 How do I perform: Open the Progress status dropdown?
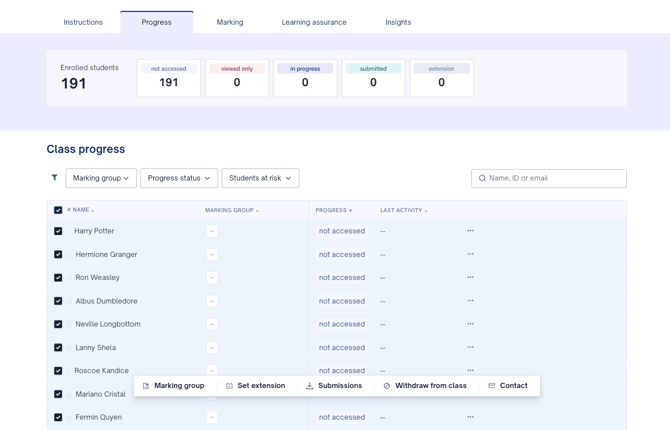[x=179, y=178]
